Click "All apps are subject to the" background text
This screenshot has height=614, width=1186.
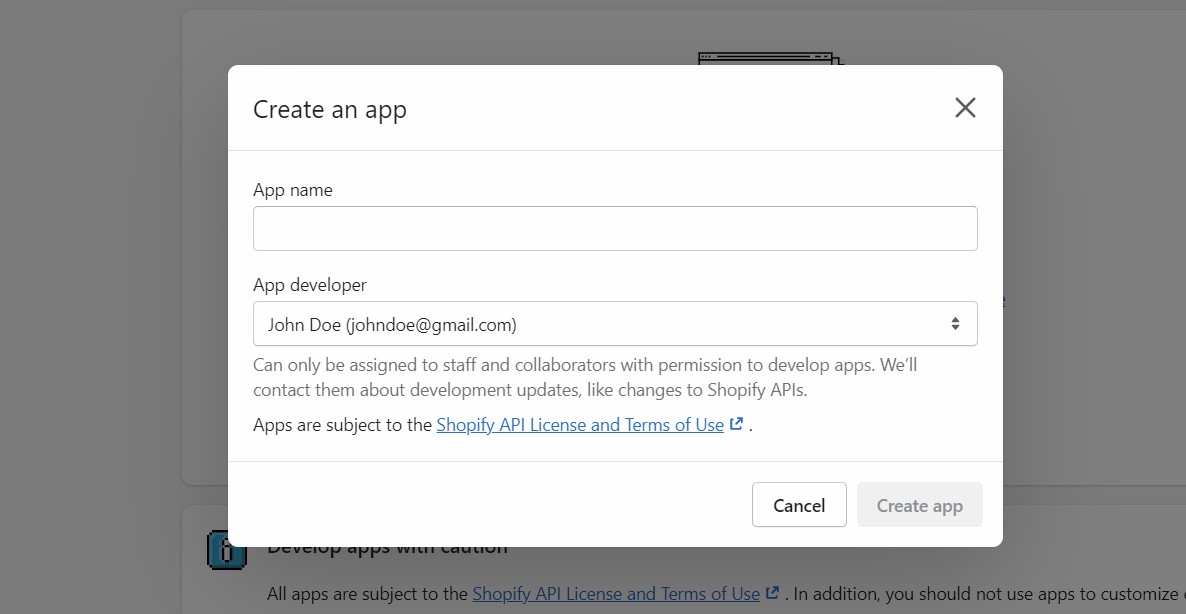(x=367, y=594)
